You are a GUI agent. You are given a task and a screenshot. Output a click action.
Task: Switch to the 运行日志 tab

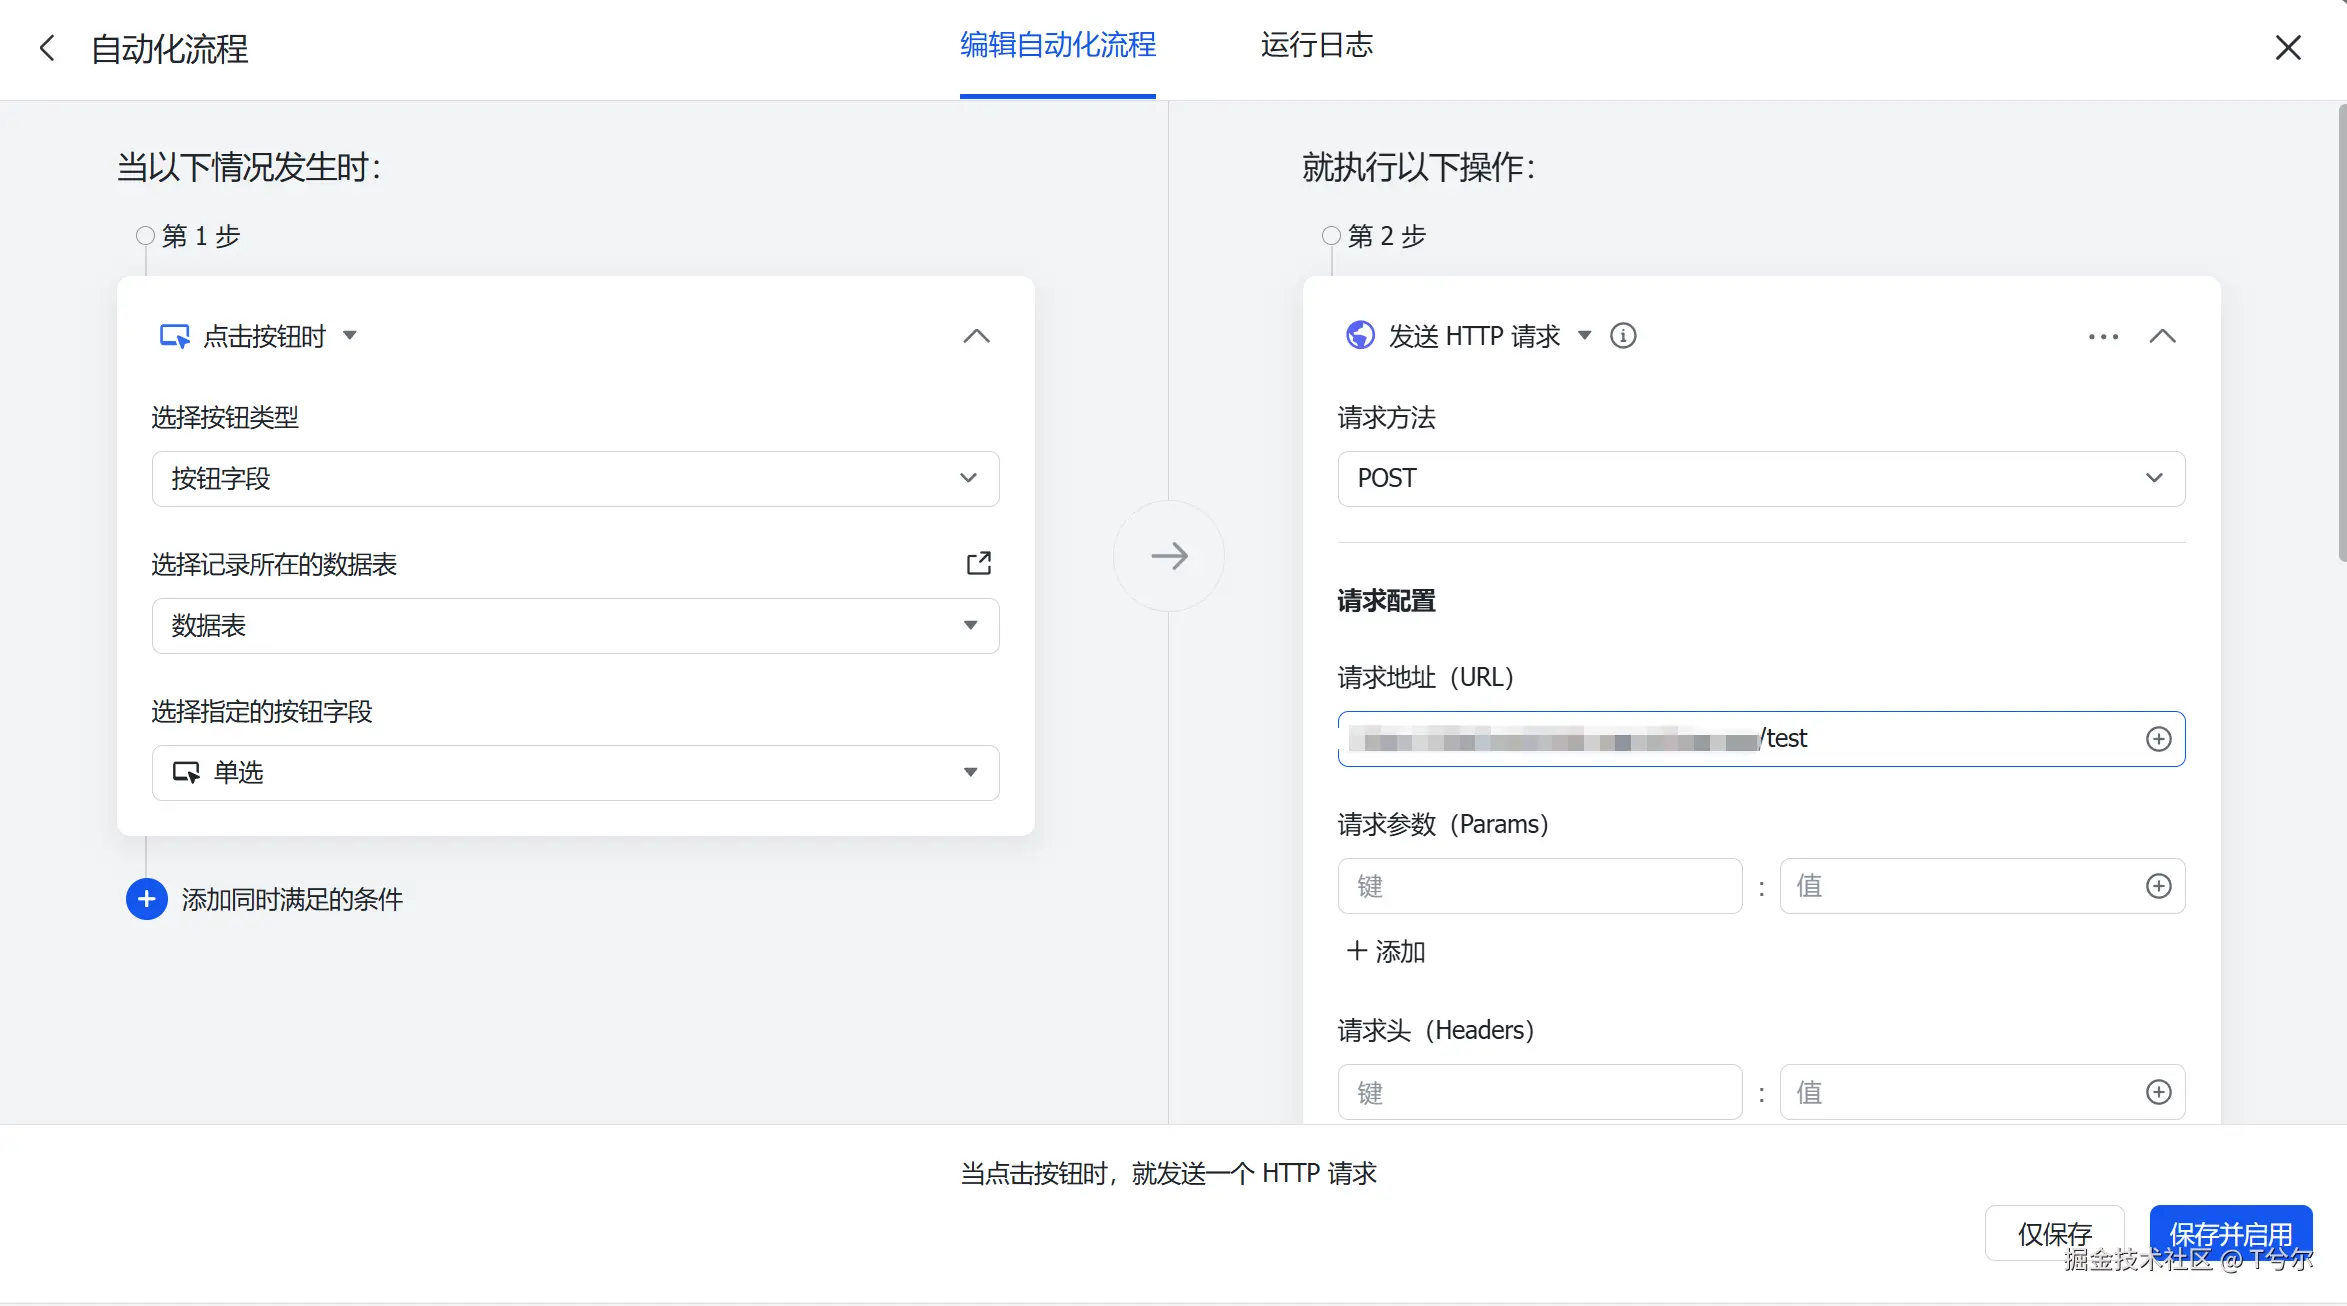(x=1316, y=46)
